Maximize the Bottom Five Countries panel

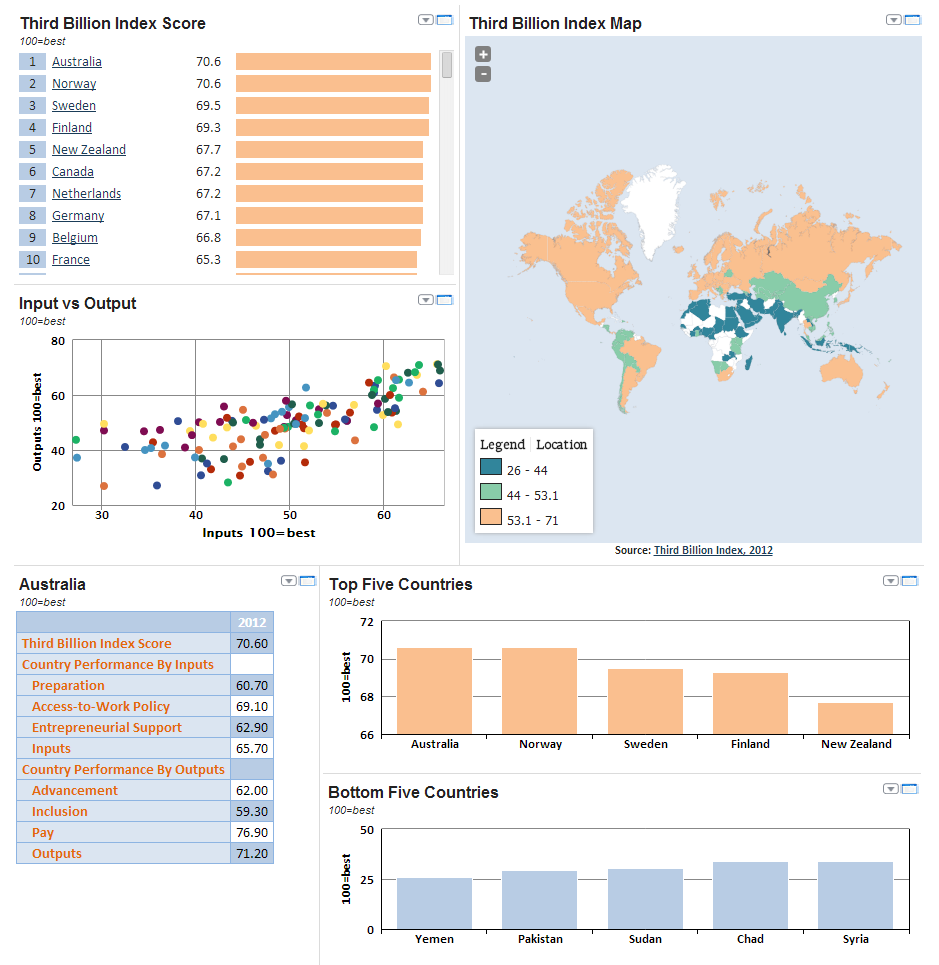910,789
